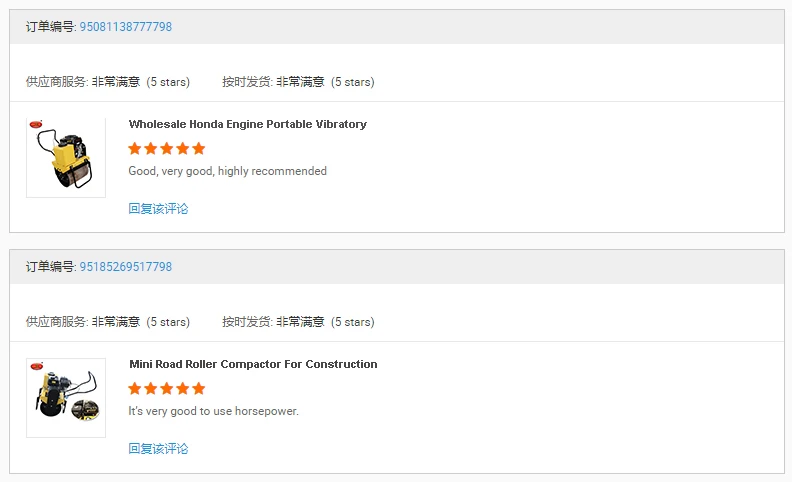Image resolution: width=792 pixels, height=482 pixels.
Task: Click fifth star of Mini Road Roller rating
Action: [199, 389]
